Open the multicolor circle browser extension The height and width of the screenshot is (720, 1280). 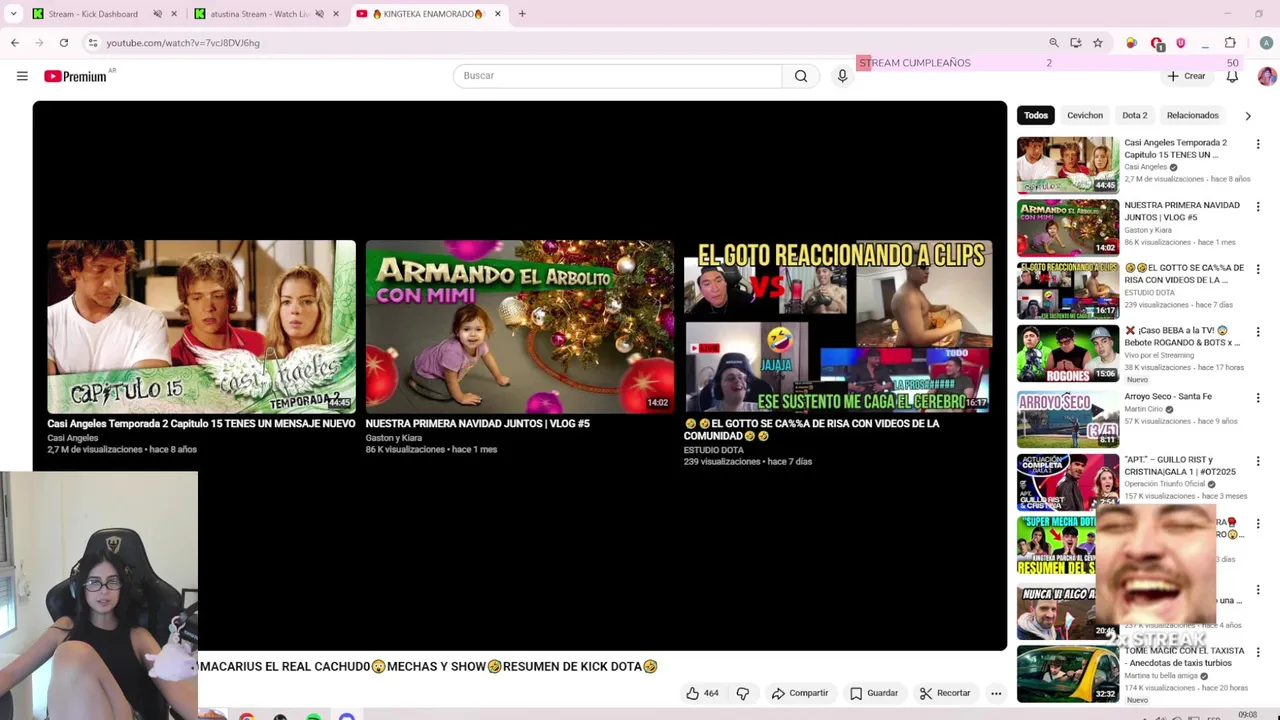tap(1131, 43)
